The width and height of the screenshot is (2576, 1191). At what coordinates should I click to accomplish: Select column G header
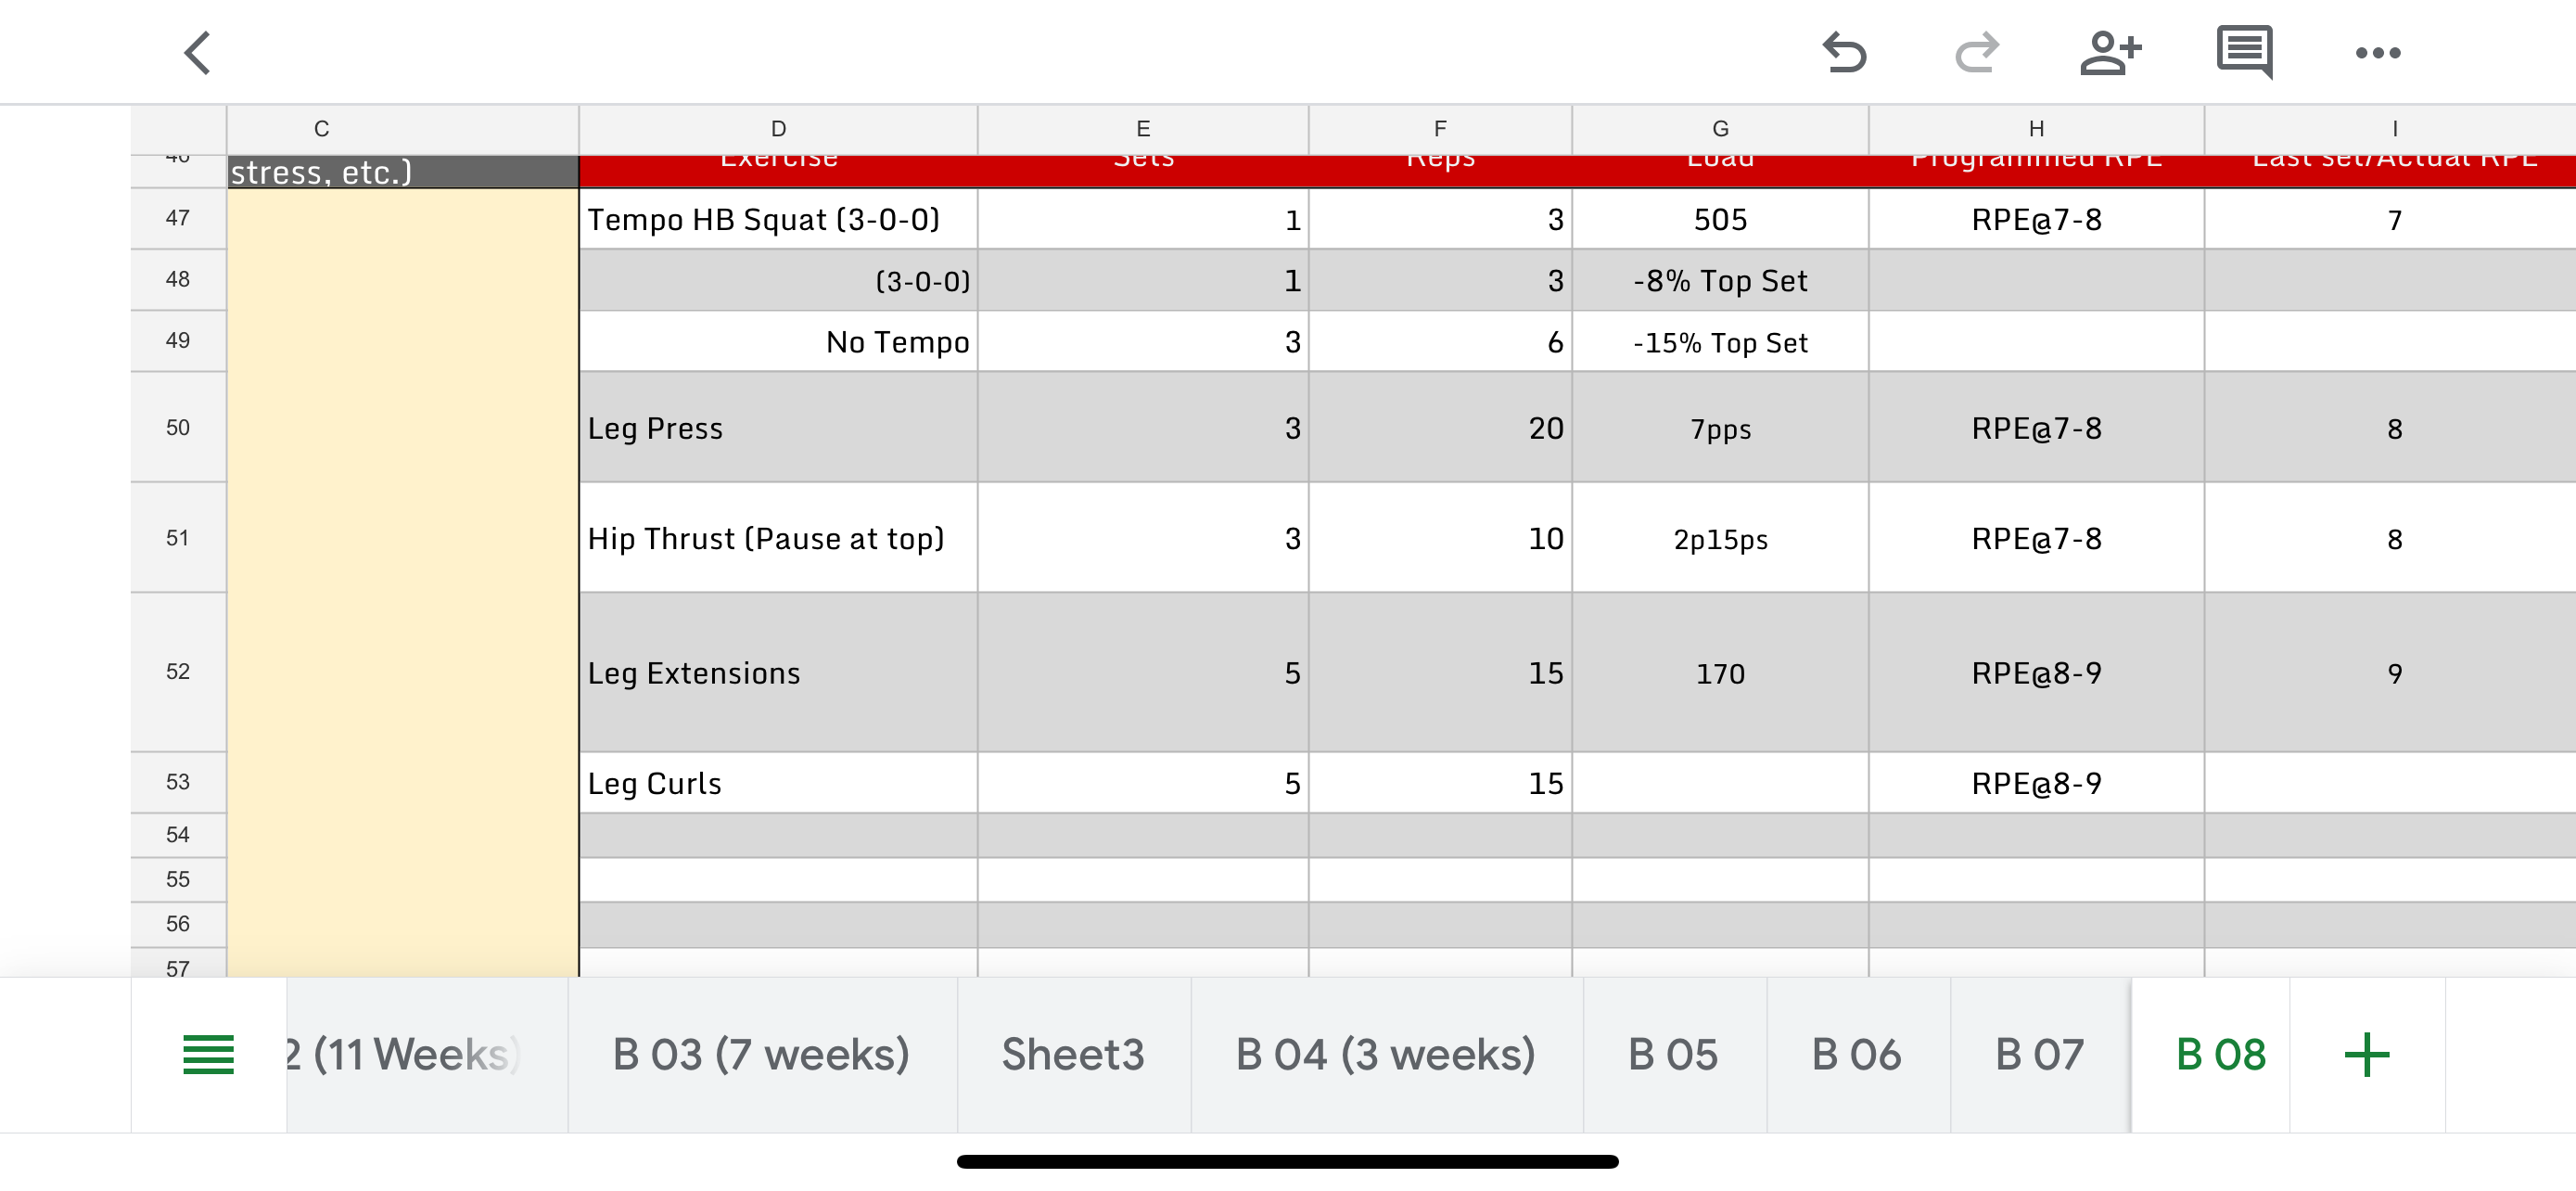[1720, 129]
